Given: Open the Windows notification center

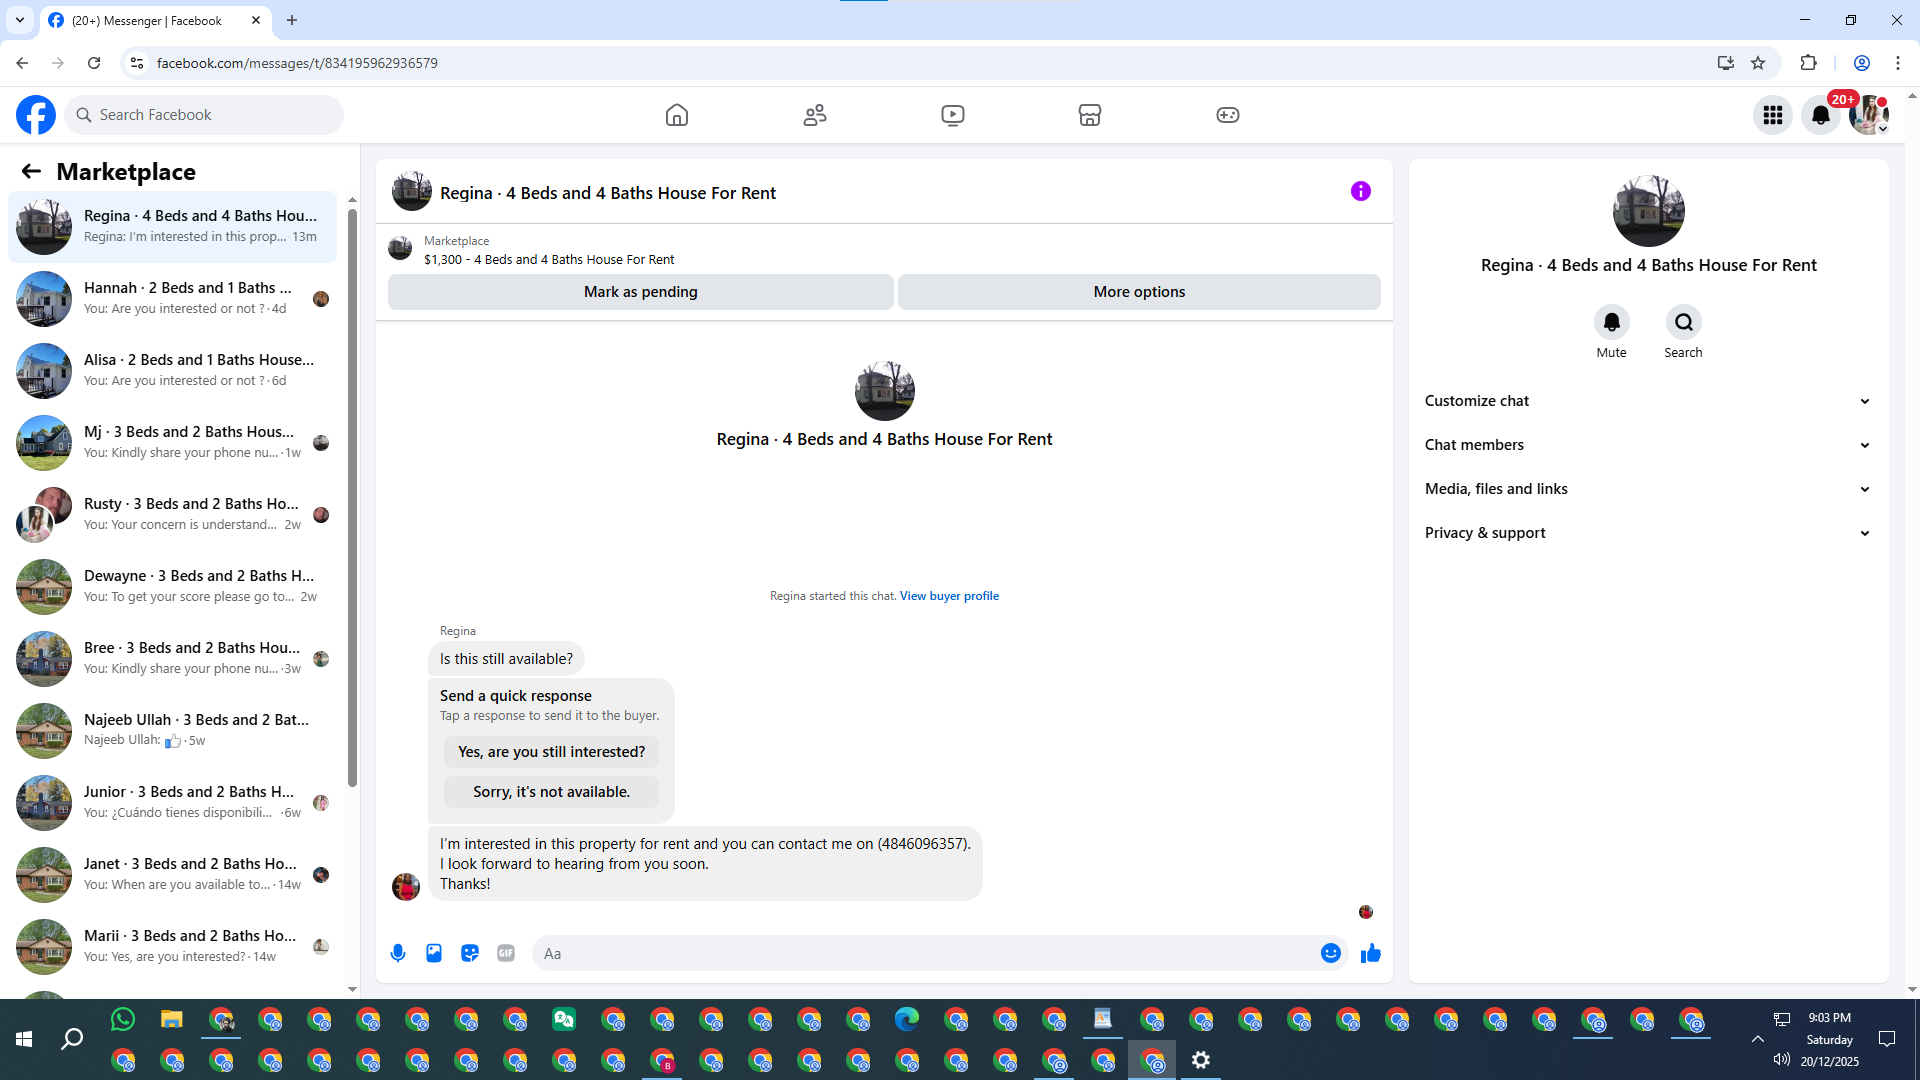Looking at the screenshot, I should (1887, 1039).
